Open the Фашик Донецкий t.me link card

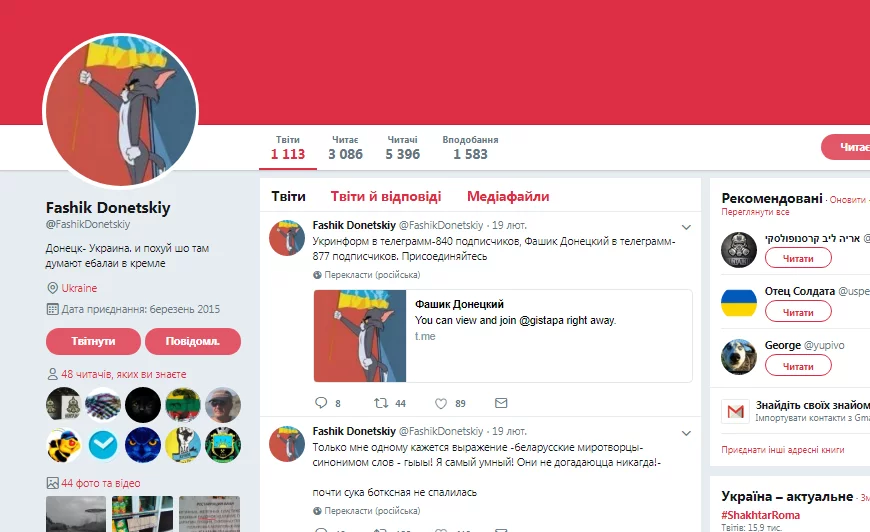pos(503,336)
